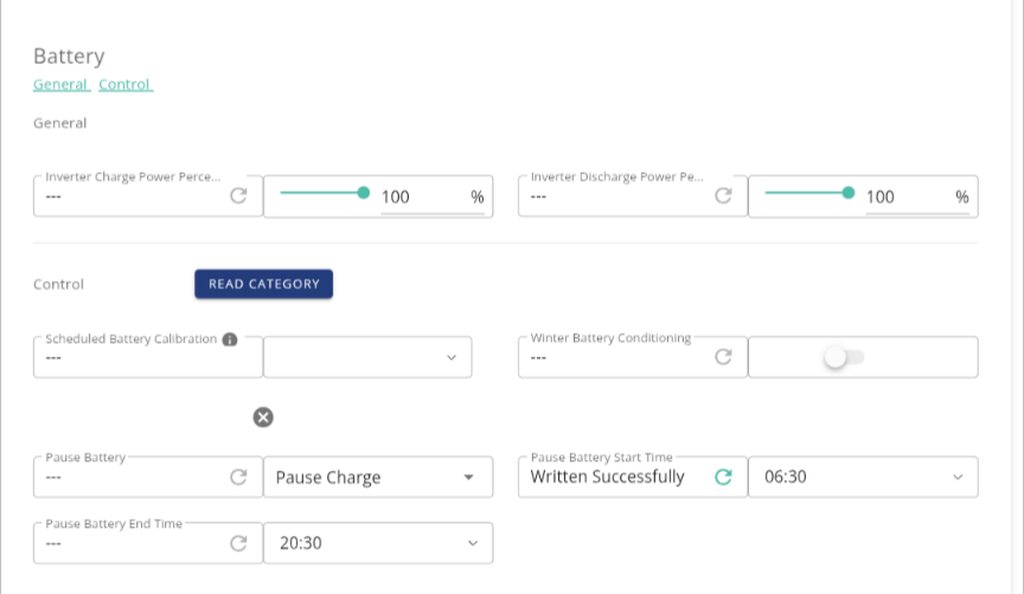Jump to the General section link
This screenshot has width=1024, height=594.
(61, 85)
